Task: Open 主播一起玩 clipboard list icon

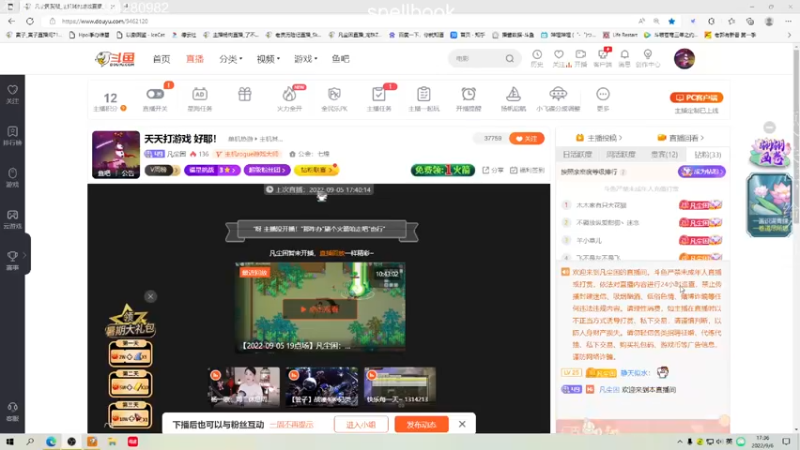Action: 423,94
